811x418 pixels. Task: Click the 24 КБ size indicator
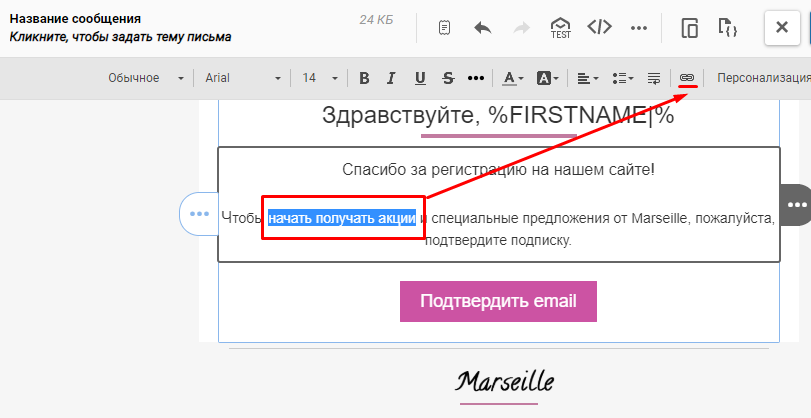pyautogui.click(x=376, y=20)
